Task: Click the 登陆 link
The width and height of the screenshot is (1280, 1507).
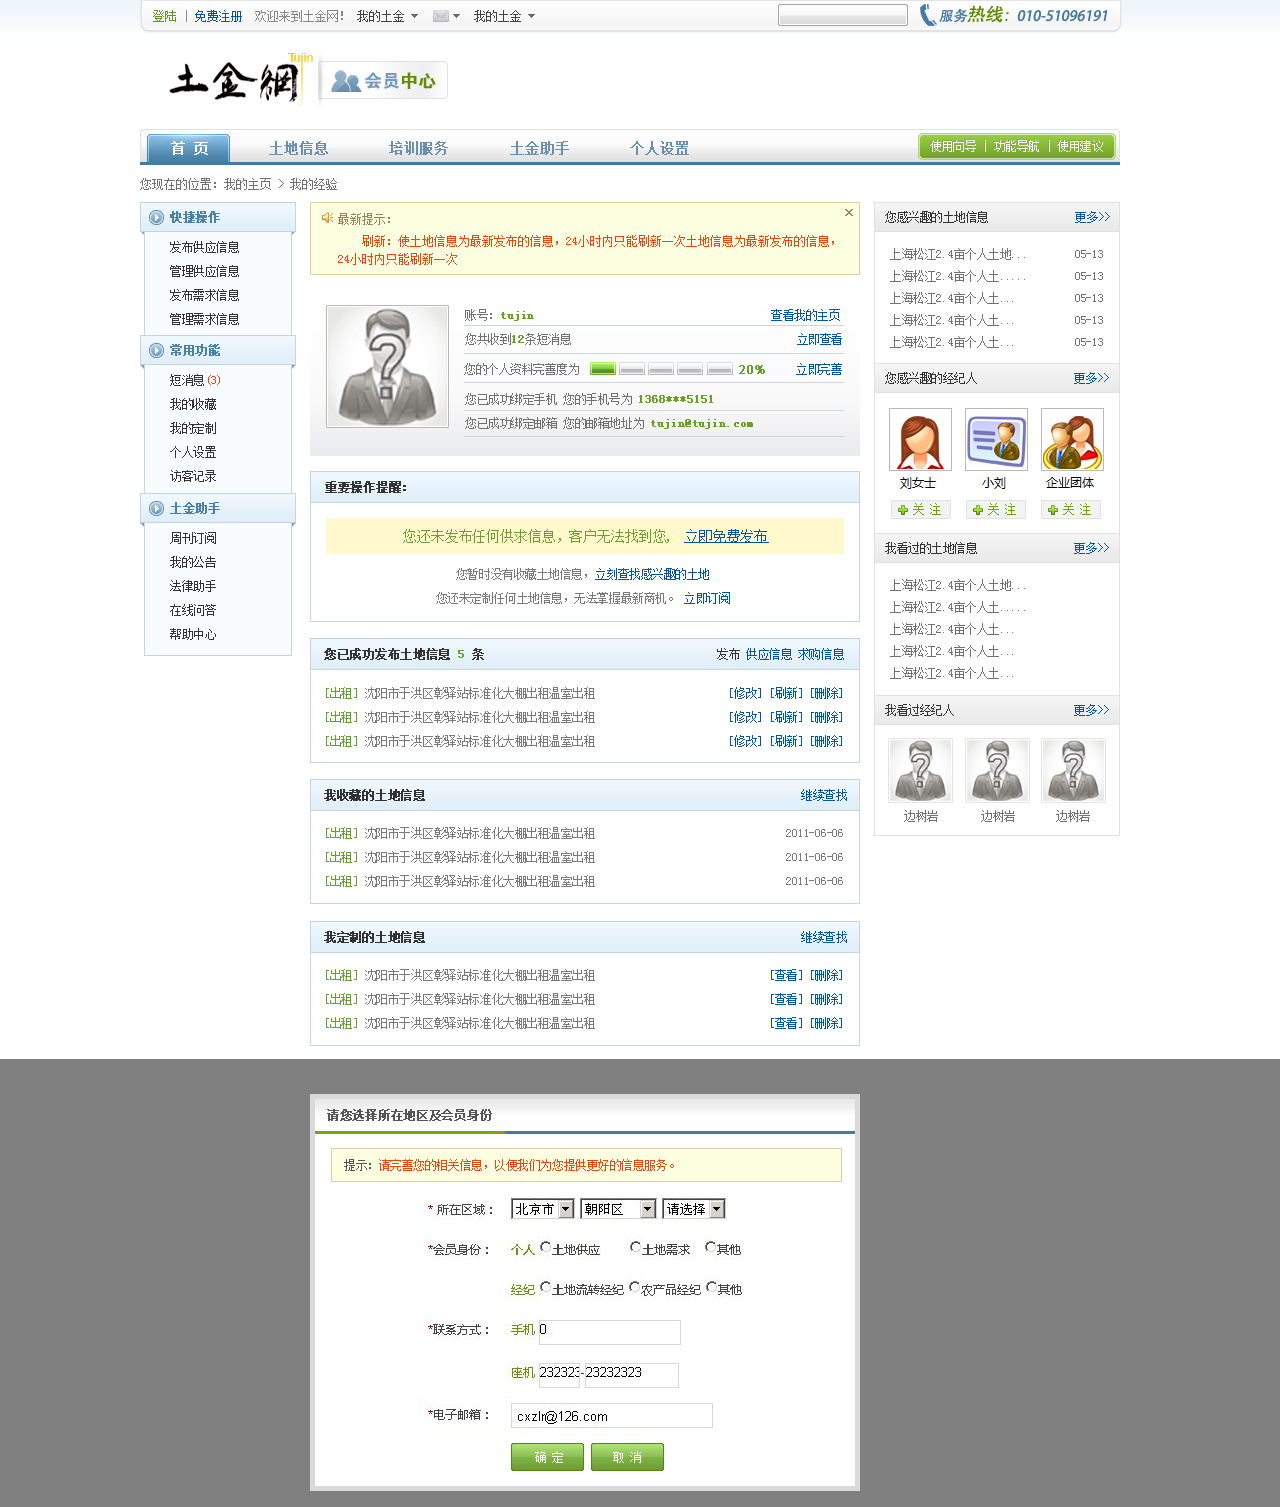Action: 164,16
